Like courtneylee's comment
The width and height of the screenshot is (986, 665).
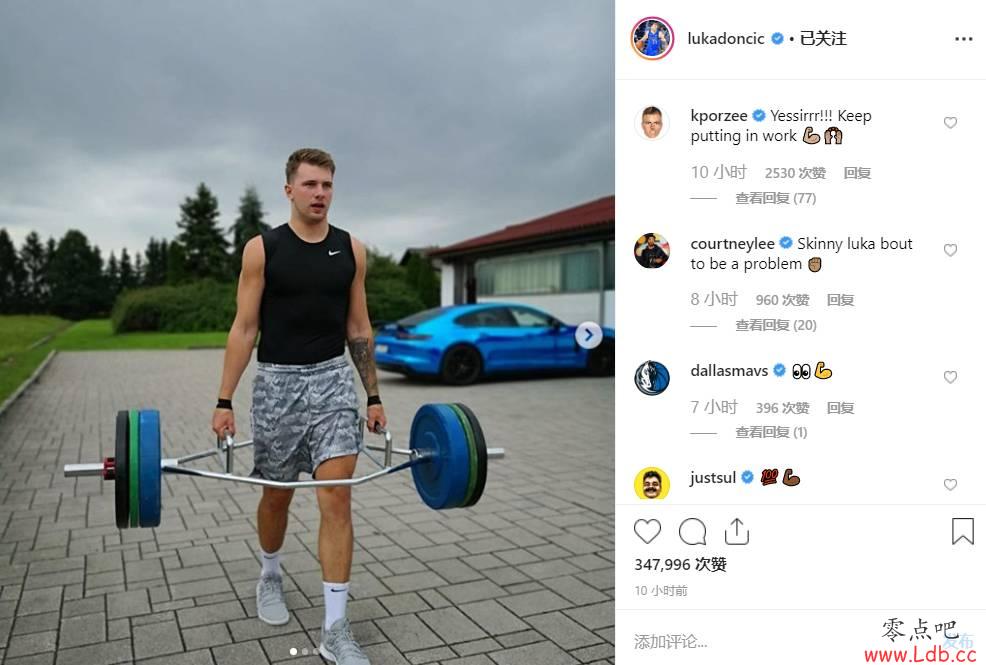click(950, 250)
